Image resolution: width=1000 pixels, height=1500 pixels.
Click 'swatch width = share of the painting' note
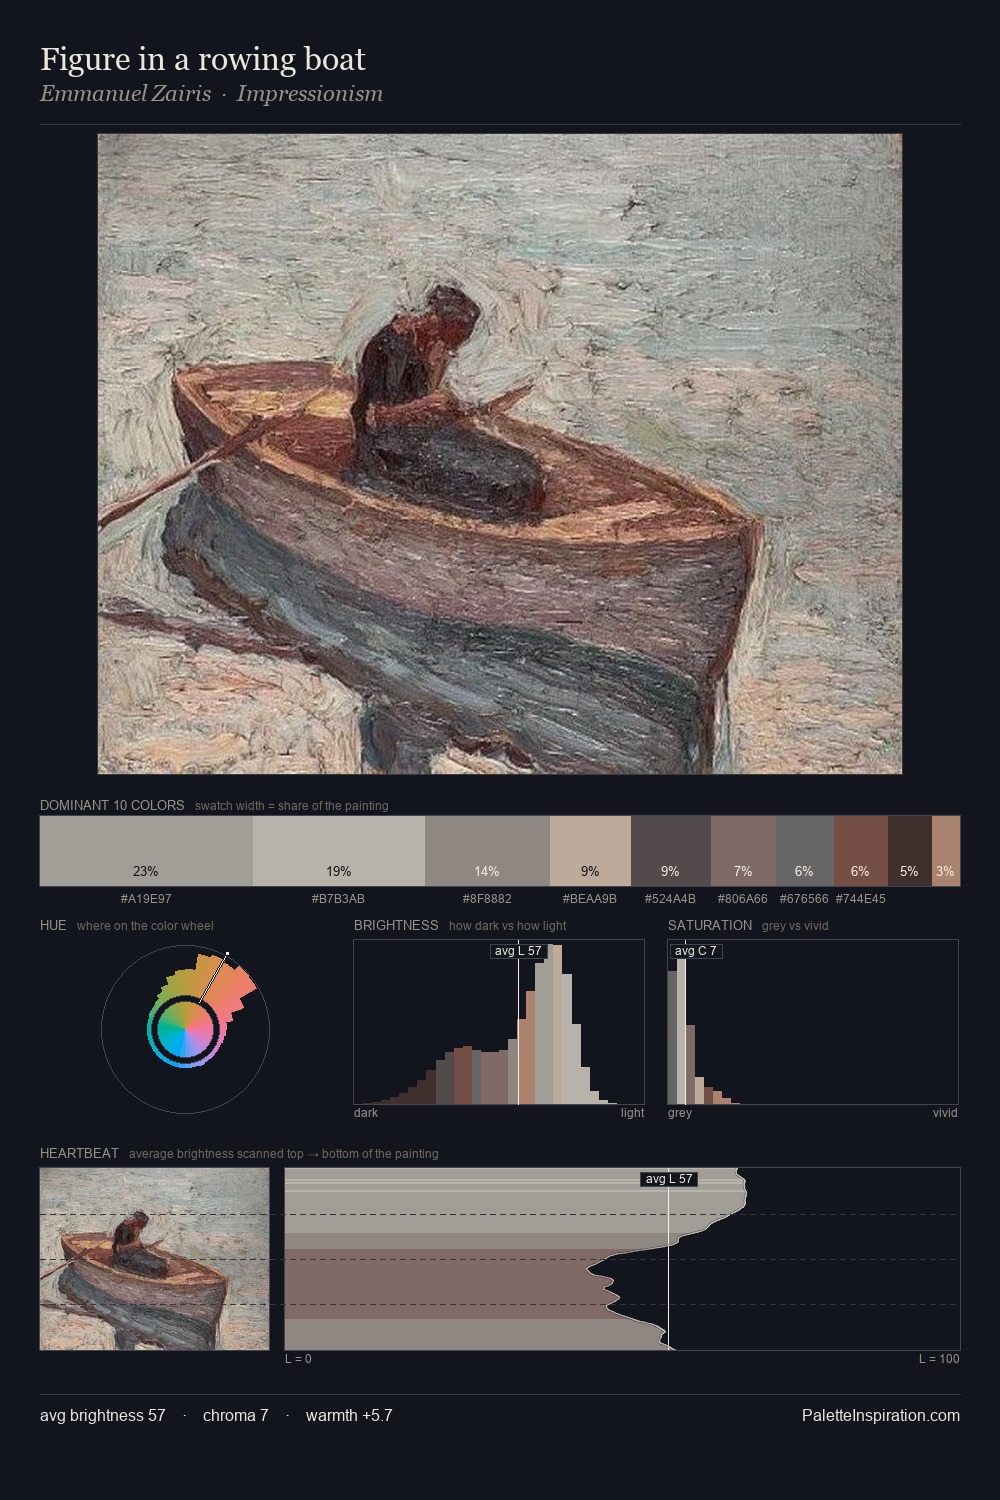click(292, 805)
